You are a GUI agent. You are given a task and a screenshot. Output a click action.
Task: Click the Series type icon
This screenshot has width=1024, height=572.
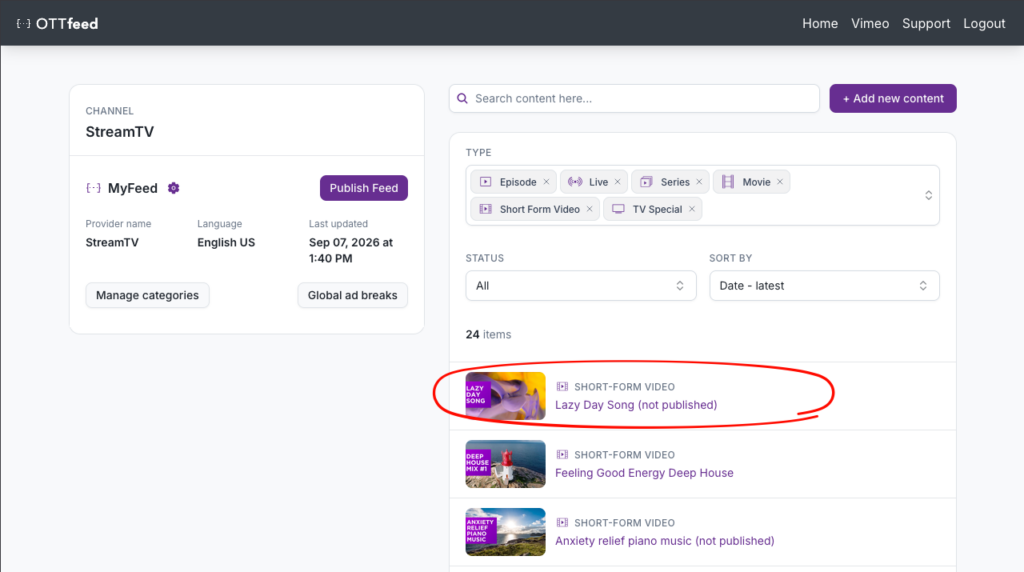pyautogui.click(x=646, y=182)
